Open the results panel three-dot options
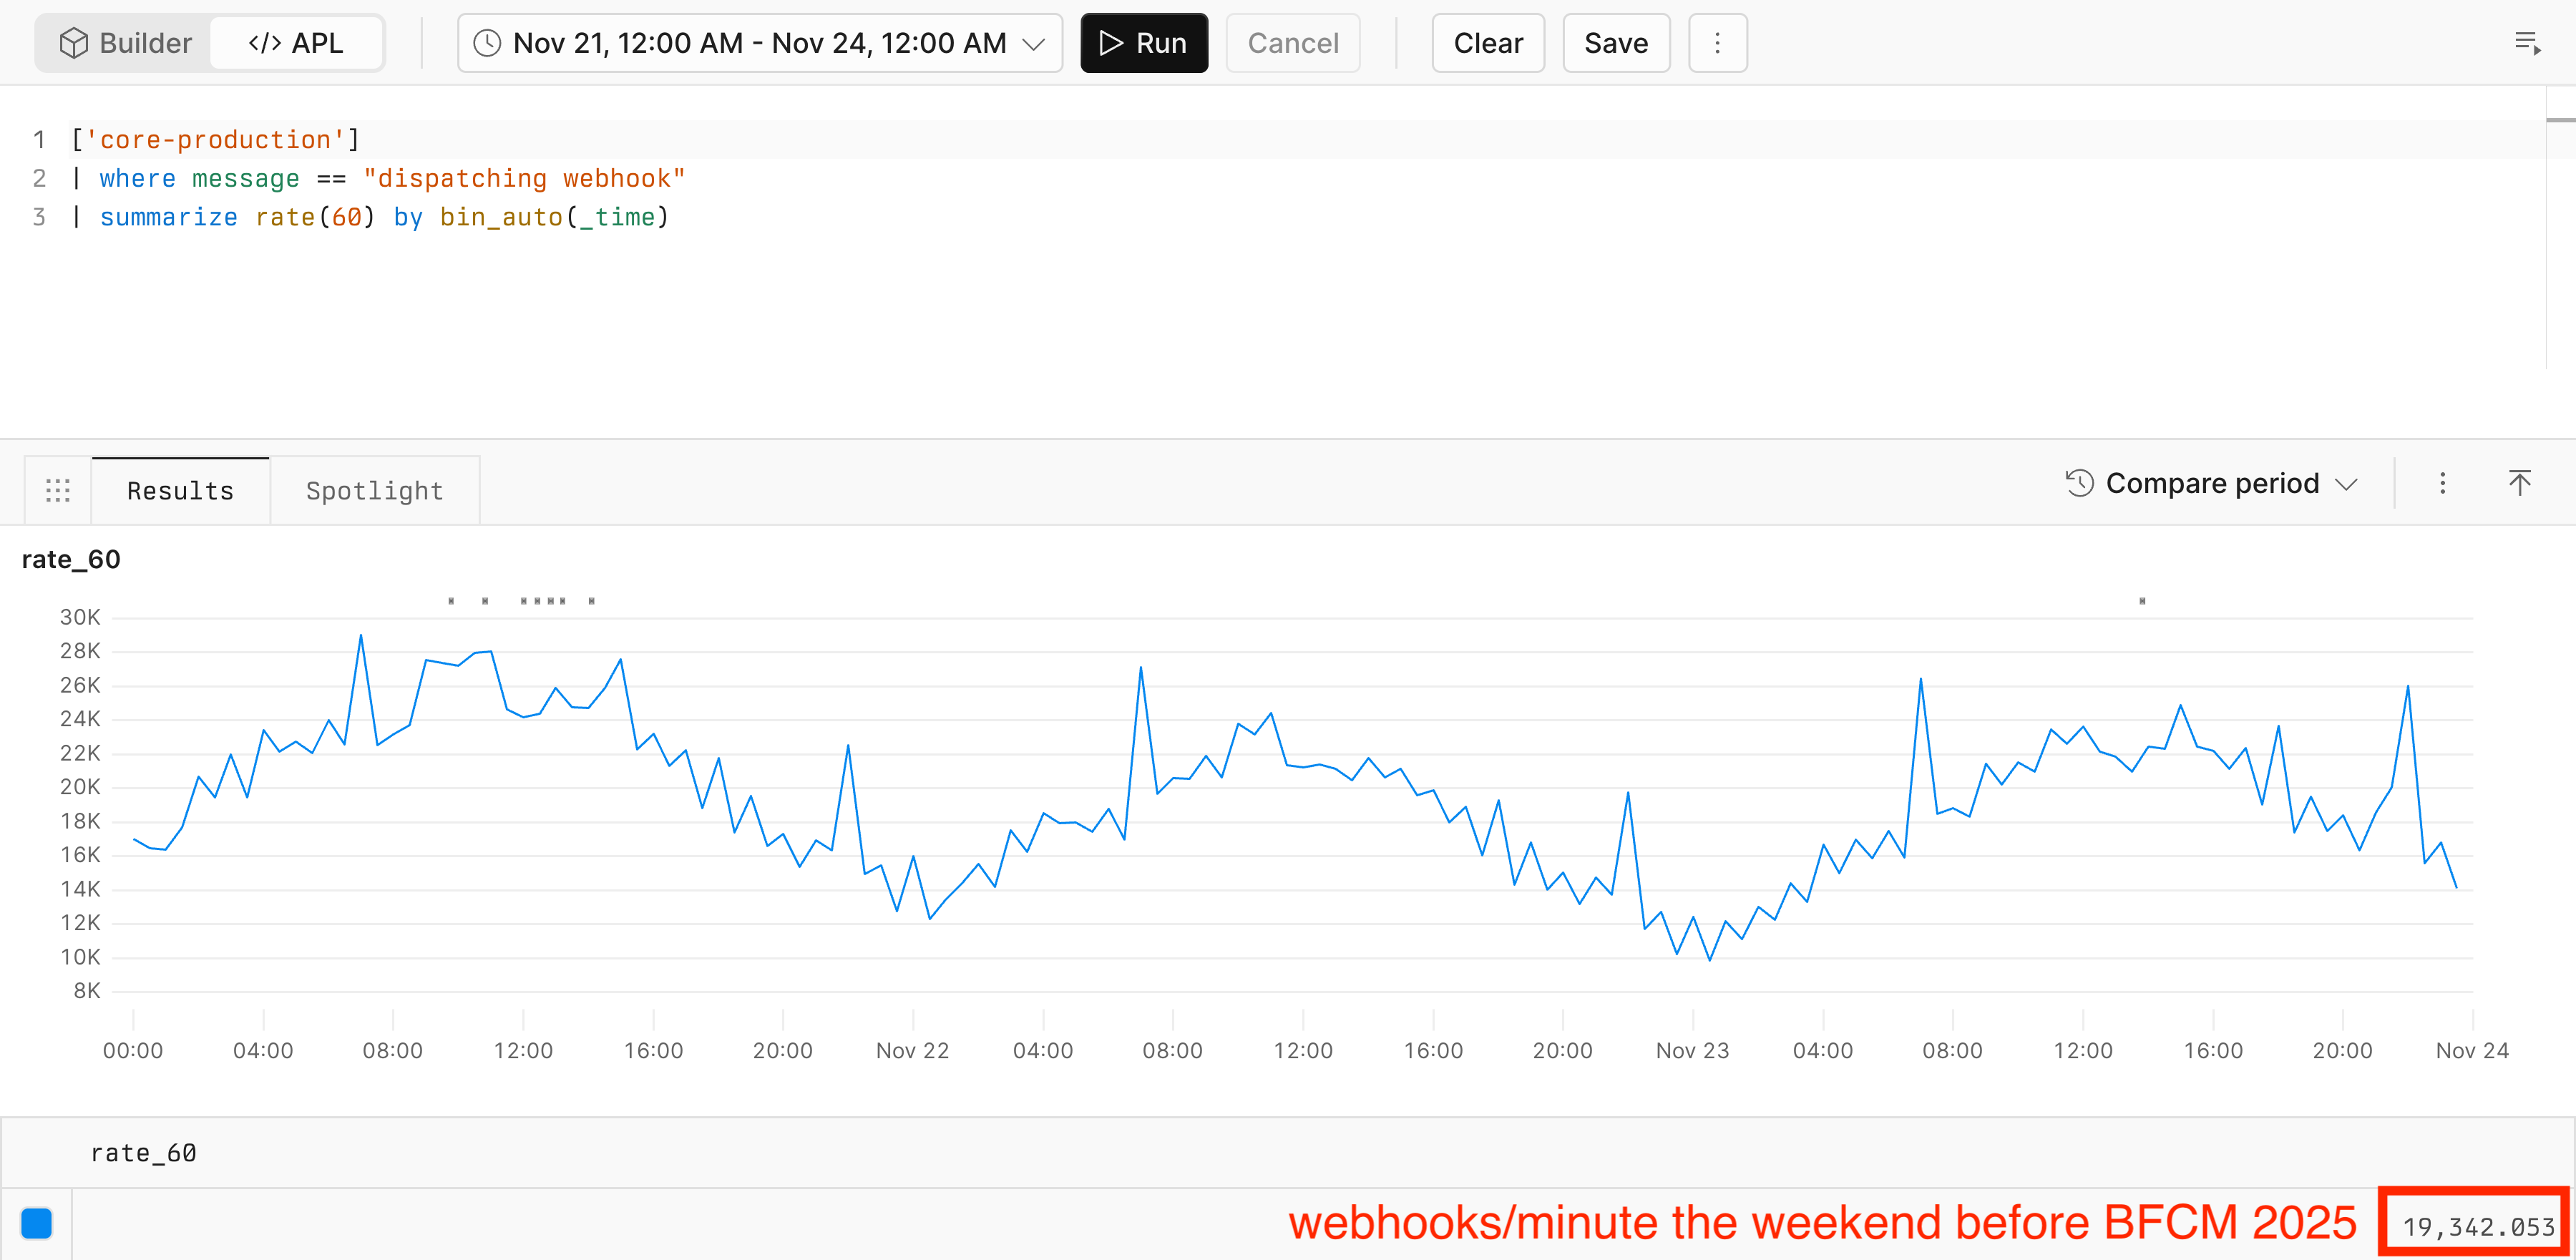 coord(2442,483)
